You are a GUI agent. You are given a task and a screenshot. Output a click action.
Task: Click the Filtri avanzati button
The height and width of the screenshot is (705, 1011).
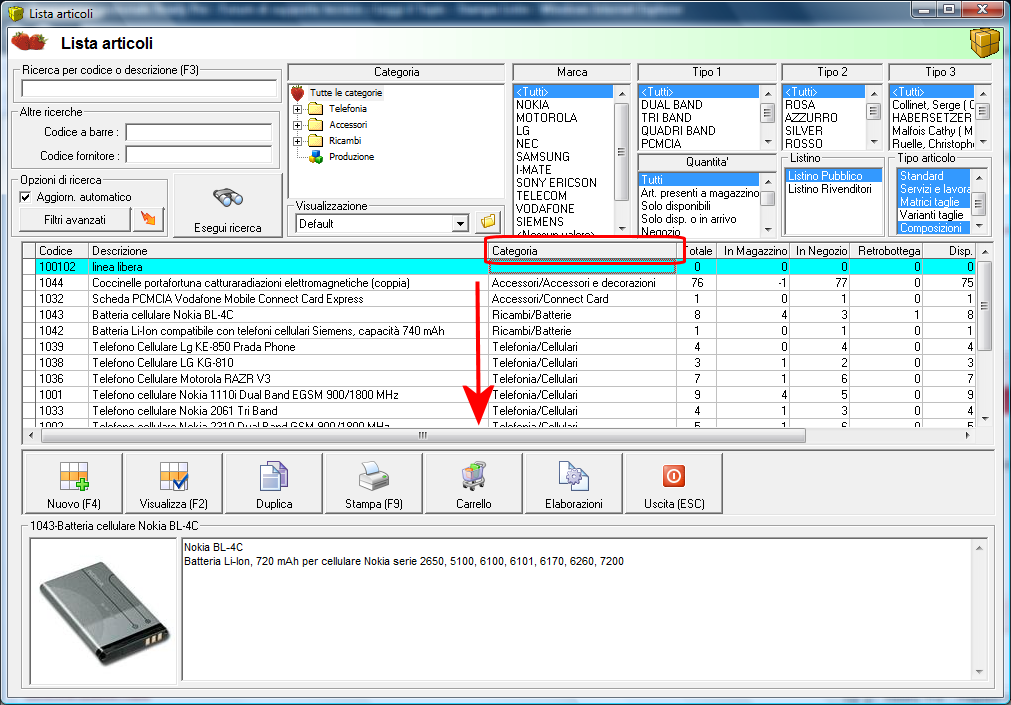[x=75, y=220]
